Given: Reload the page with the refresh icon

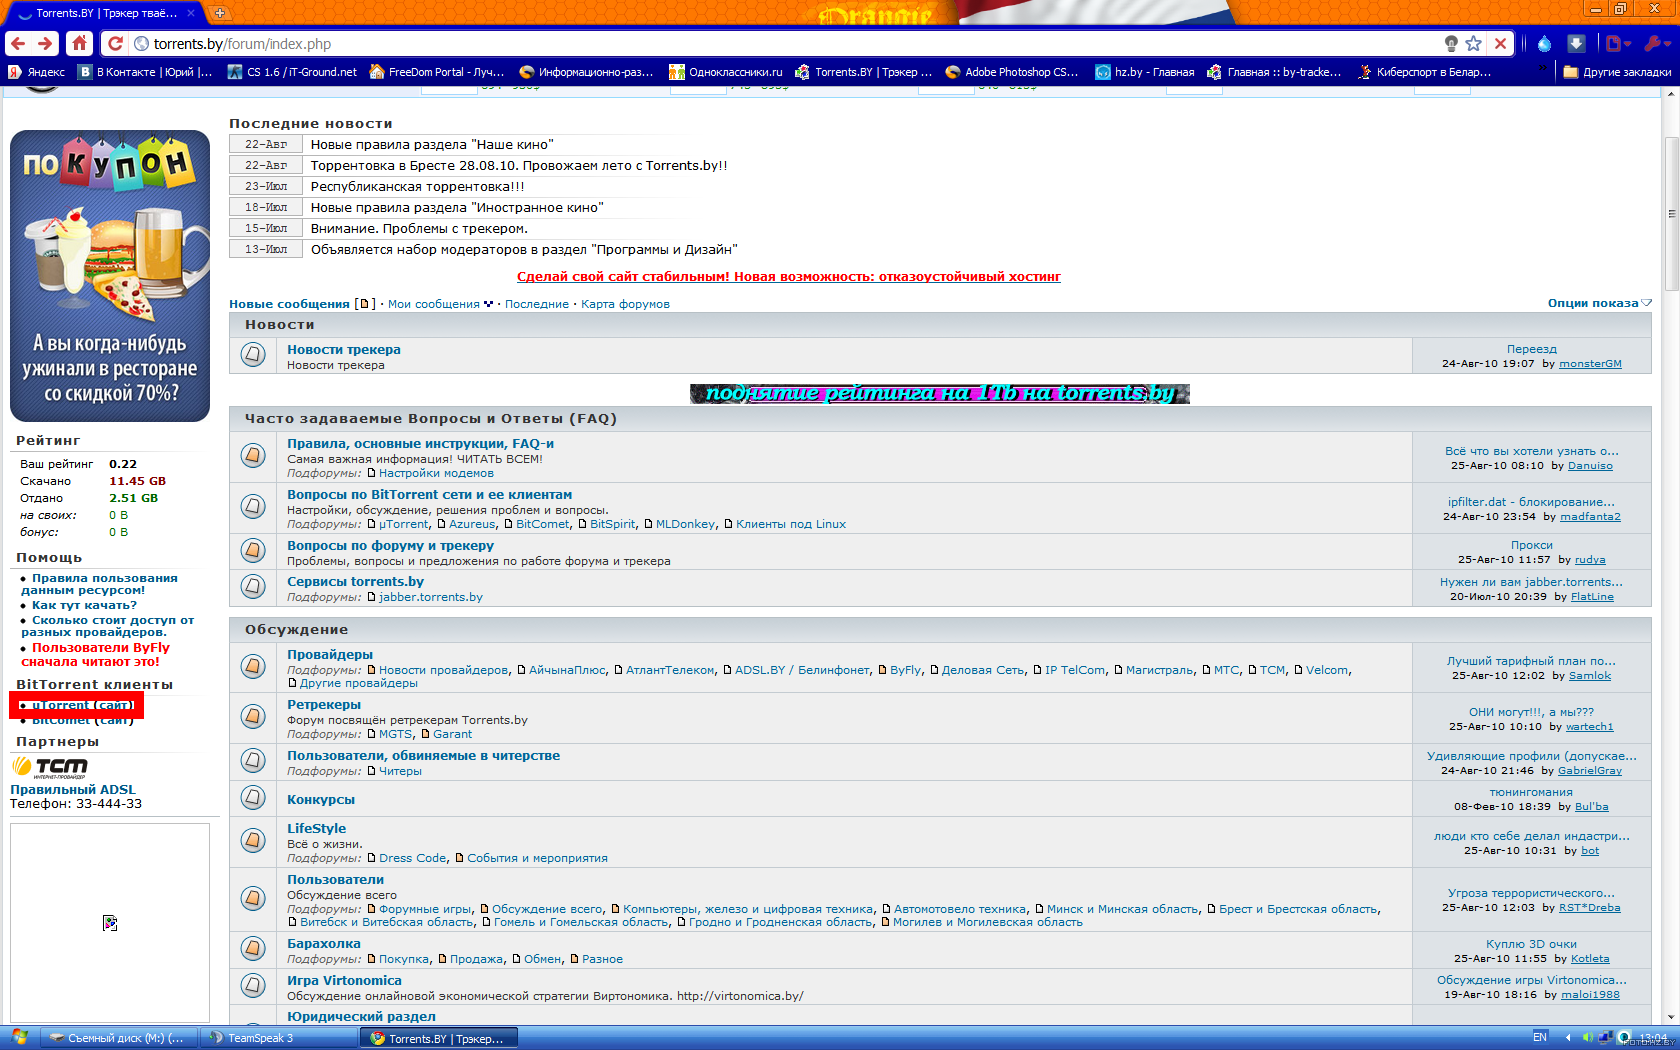Looking at the screenshot, I should pos(115,44).
